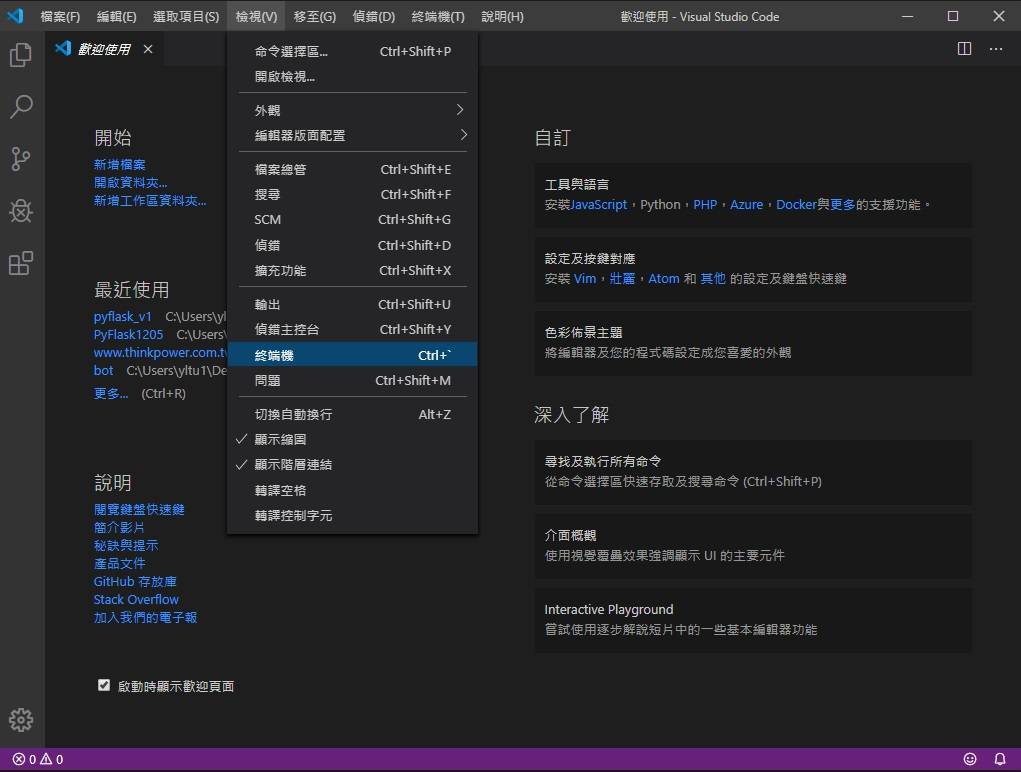Toggle 切換自動換行 word wrap option
The width and height of the screenshot is (1021, 772).
click(352, 414)
